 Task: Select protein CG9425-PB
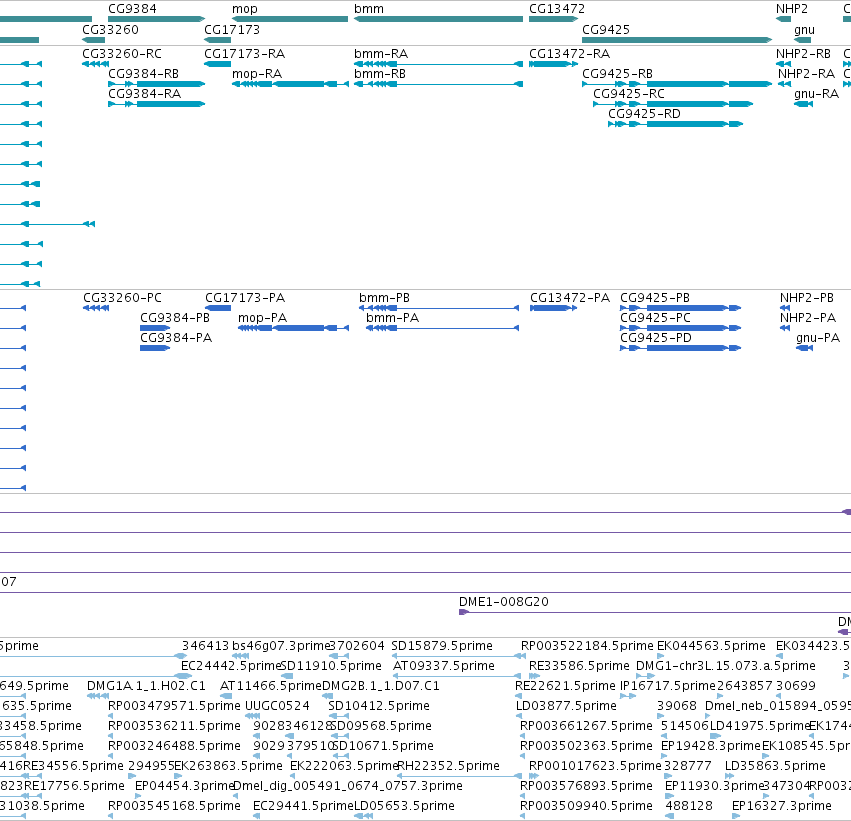click(x=680, y=308)
